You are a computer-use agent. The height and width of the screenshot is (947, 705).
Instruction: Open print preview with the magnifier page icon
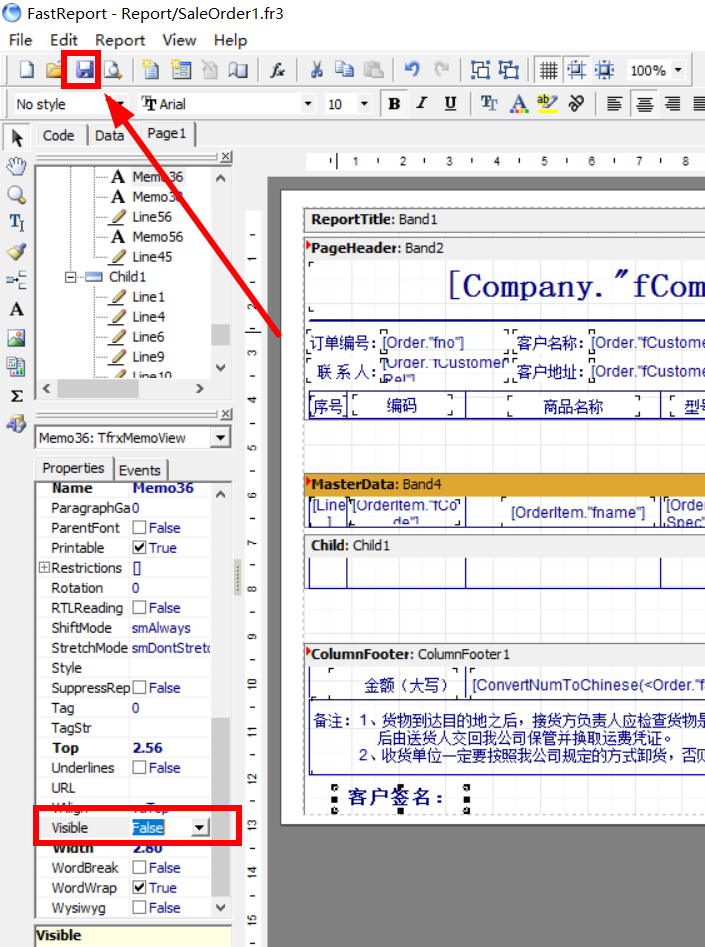point(113,70)
